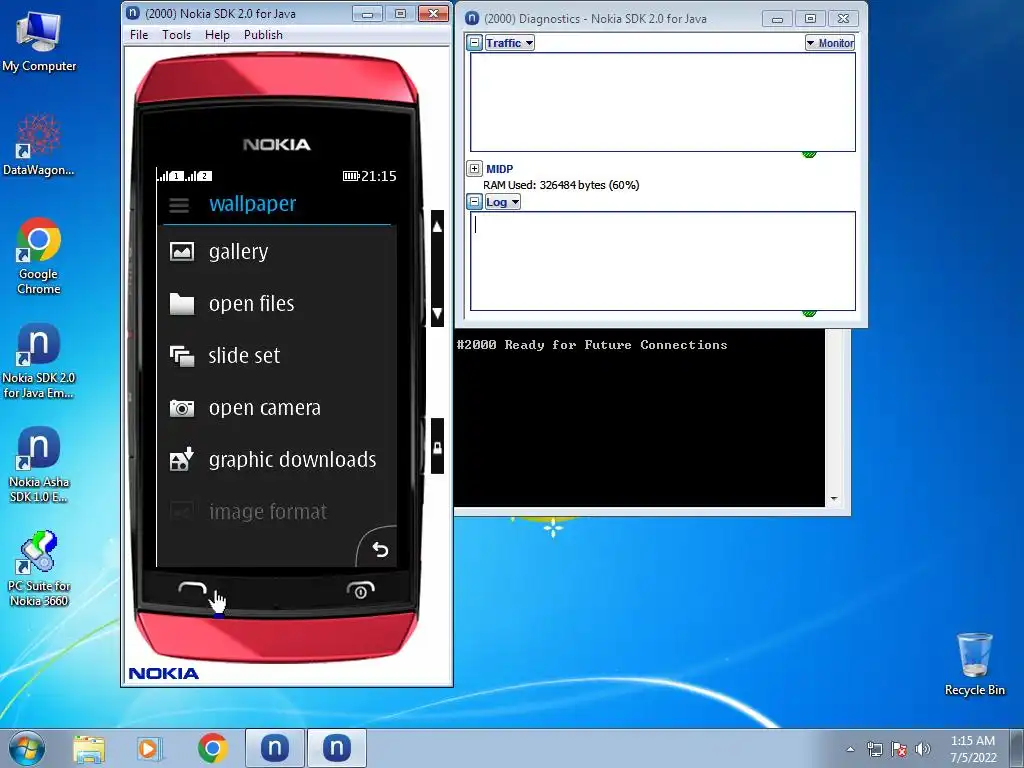This screenshot has width=1024, height=768.
Task: Click phone status bar time 21:15
Action: coord(379,176)
